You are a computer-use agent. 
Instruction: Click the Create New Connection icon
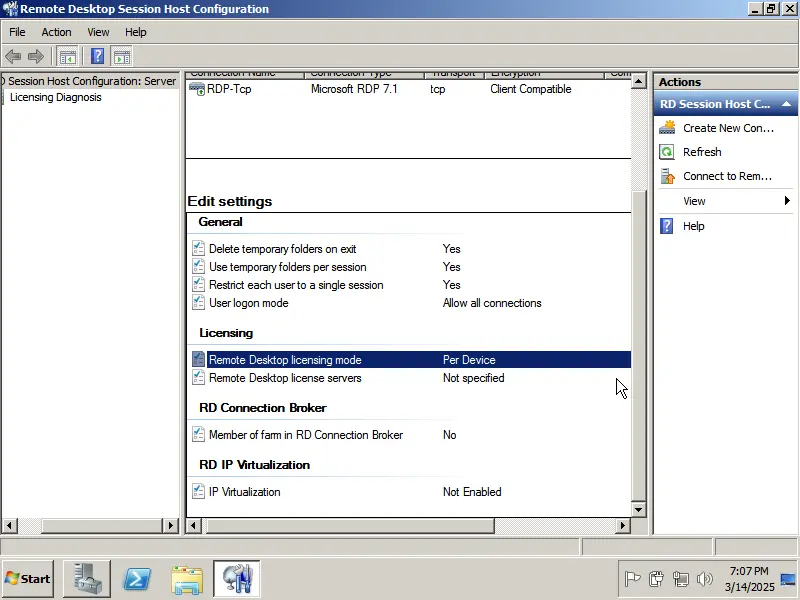667,128
